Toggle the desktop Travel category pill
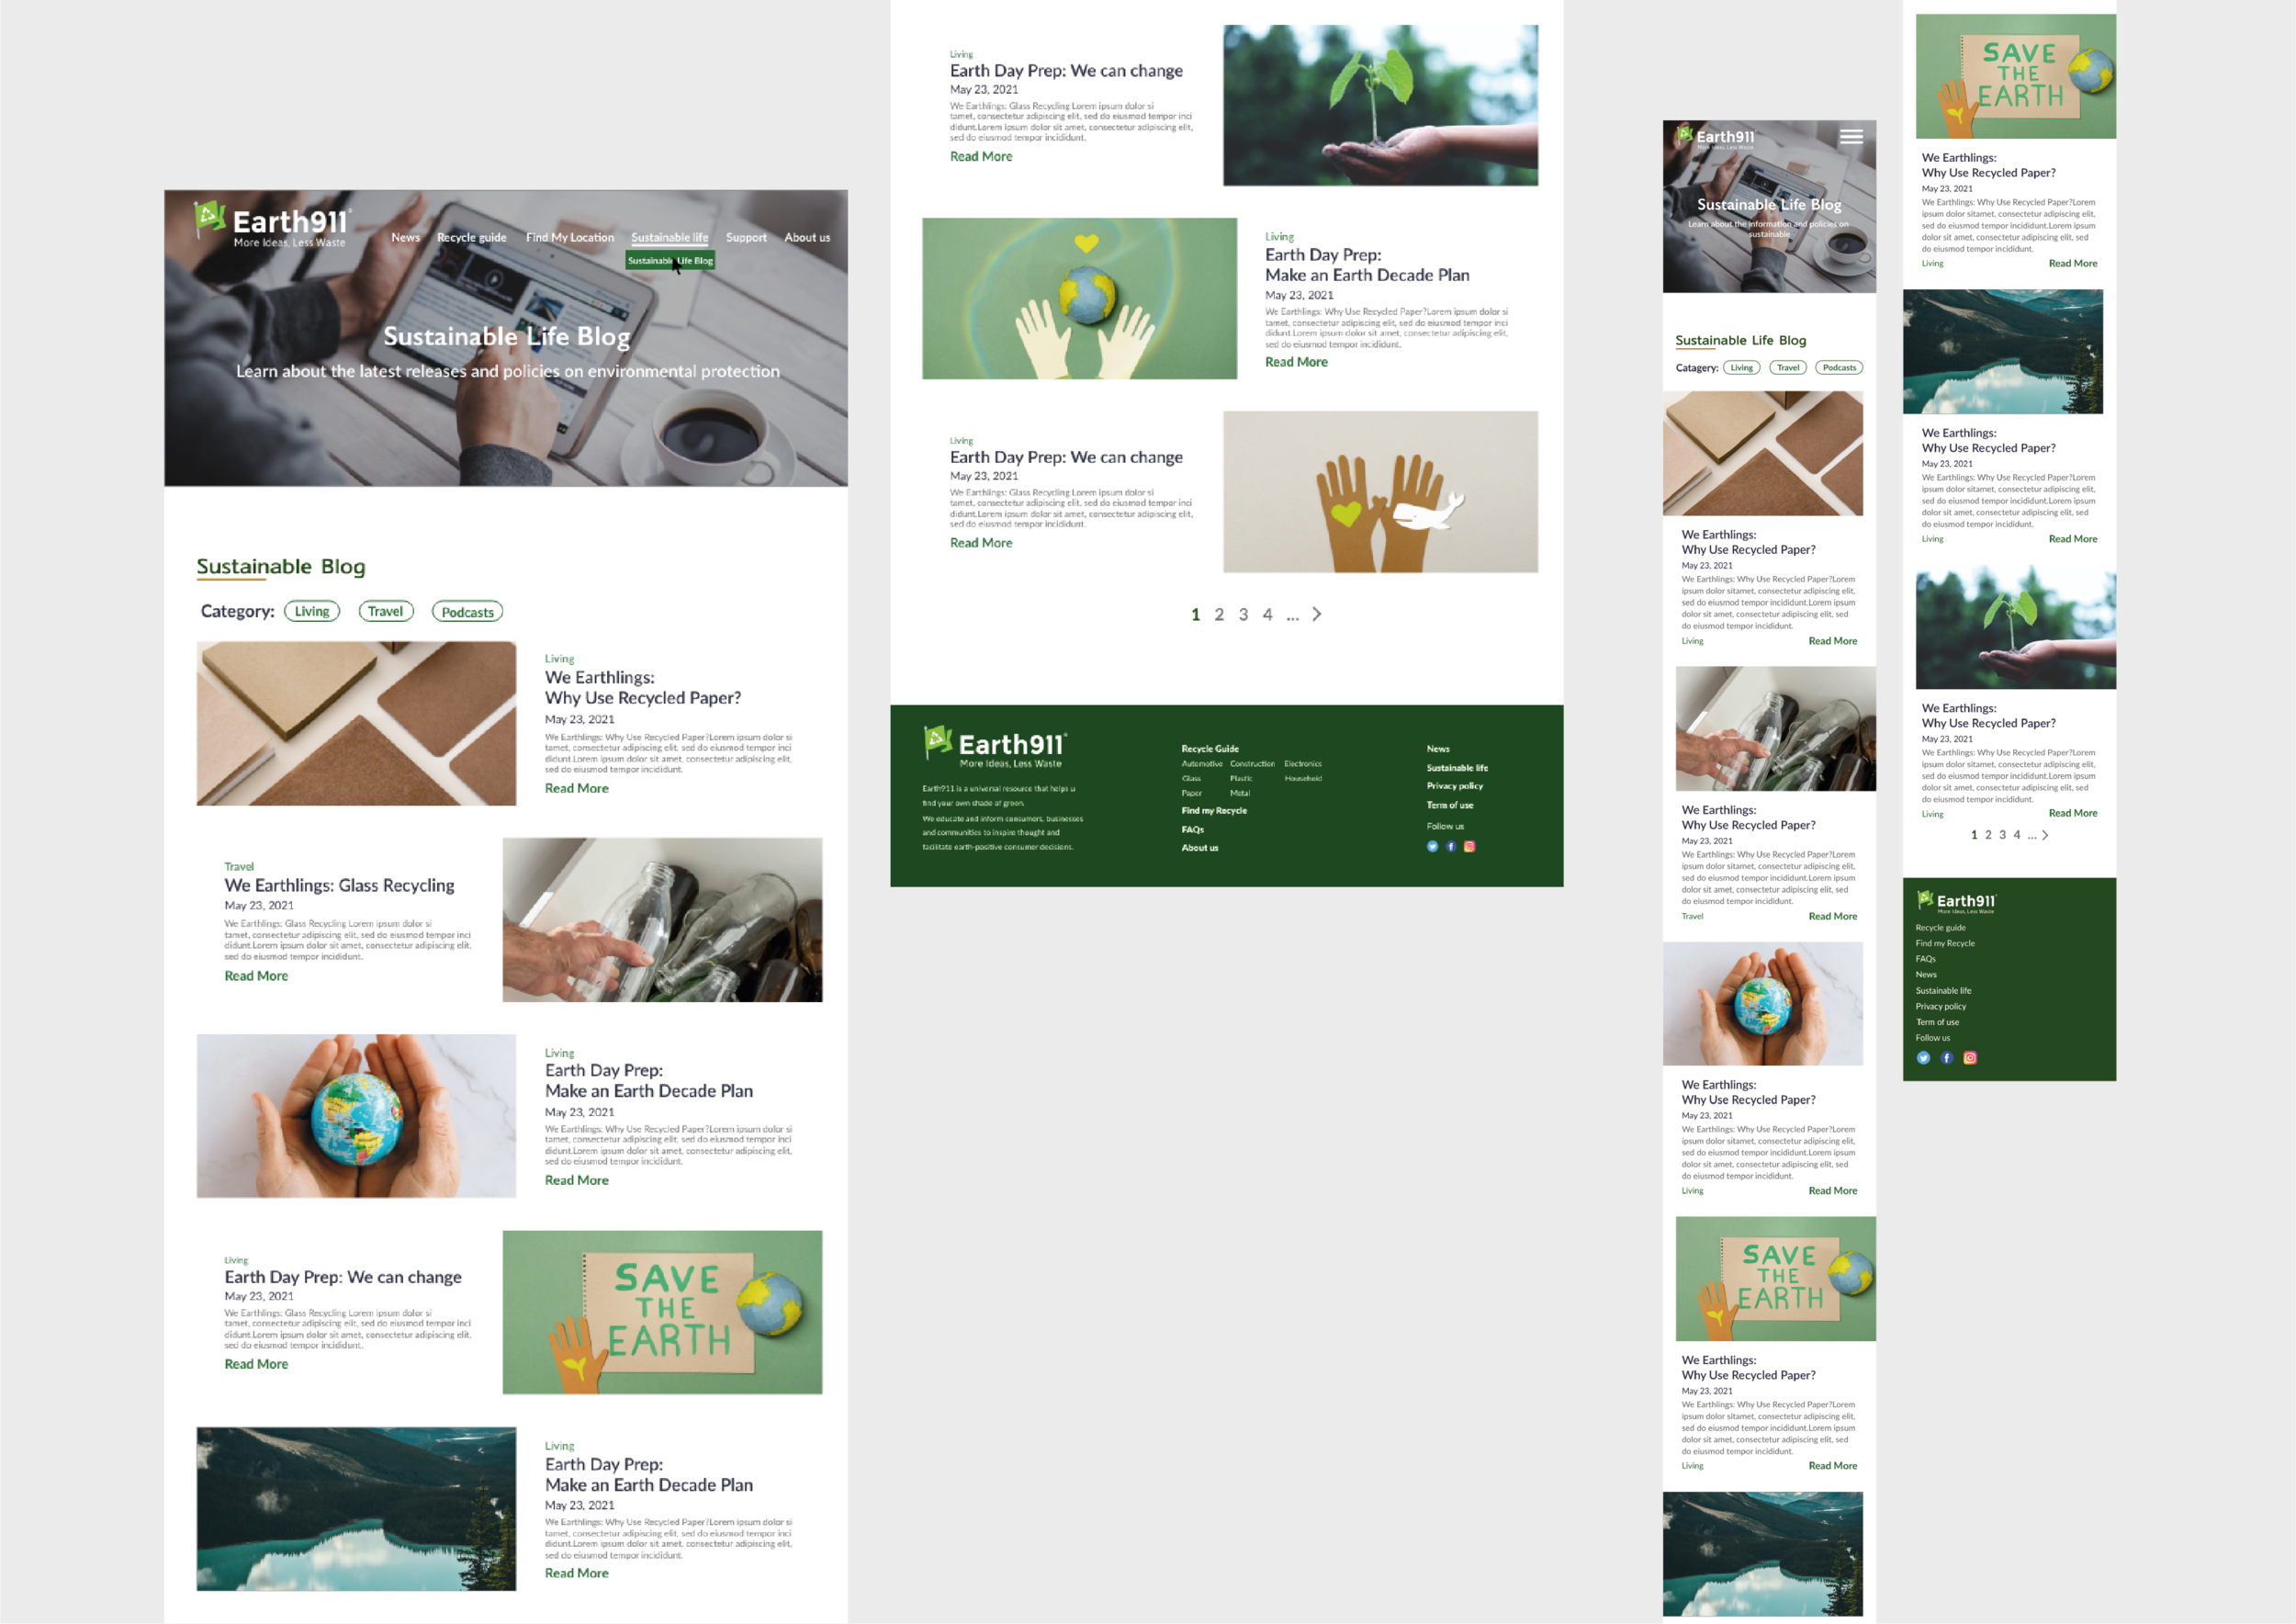2296x1624 pixels. [x=385, y=611]
